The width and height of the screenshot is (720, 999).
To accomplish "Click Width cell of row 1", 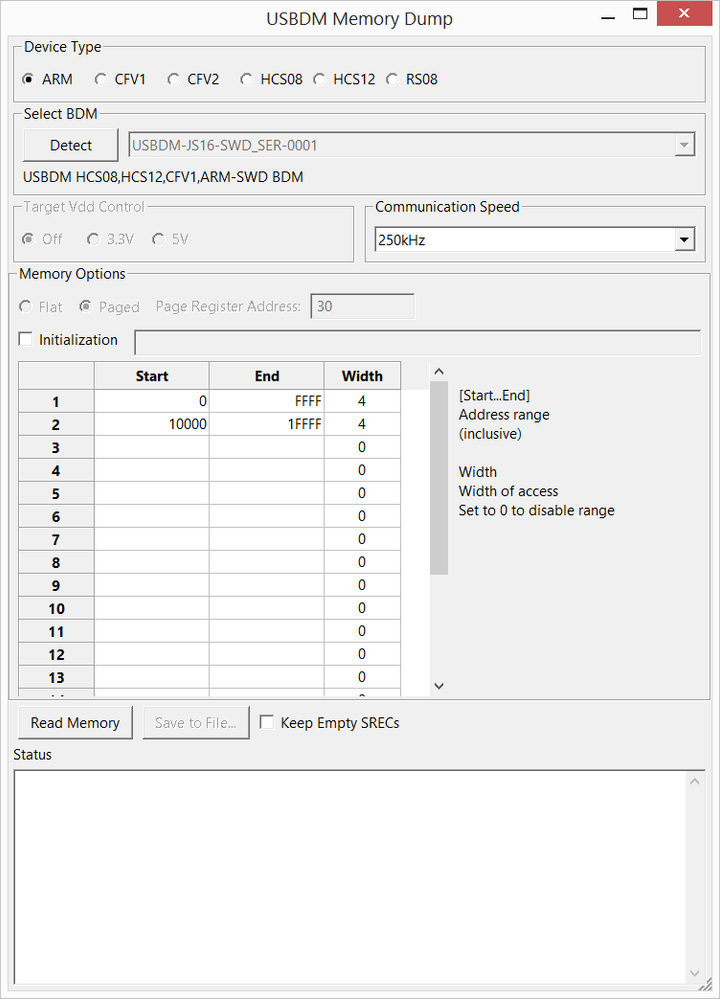I will pyautogui.click(x=362, y=401).
